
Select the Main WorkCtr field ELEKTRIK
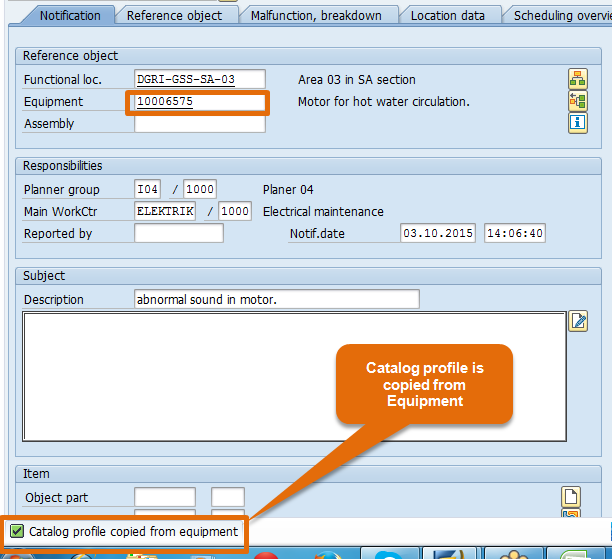[x=164, y=211]
